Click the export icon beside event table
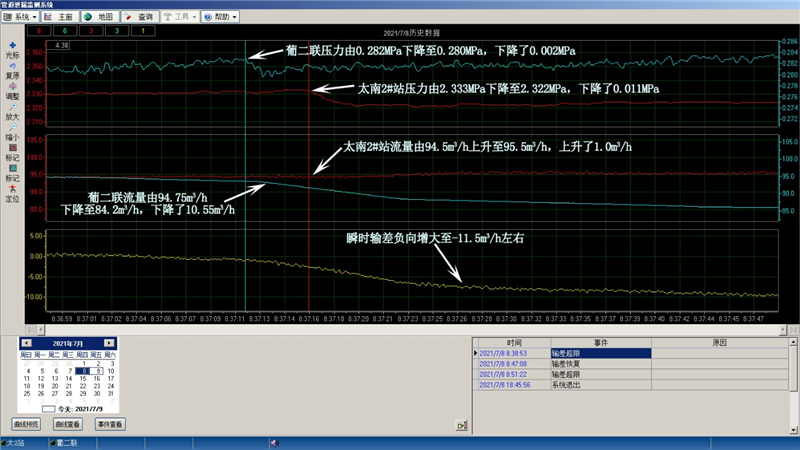 click(x=461, y=425)
